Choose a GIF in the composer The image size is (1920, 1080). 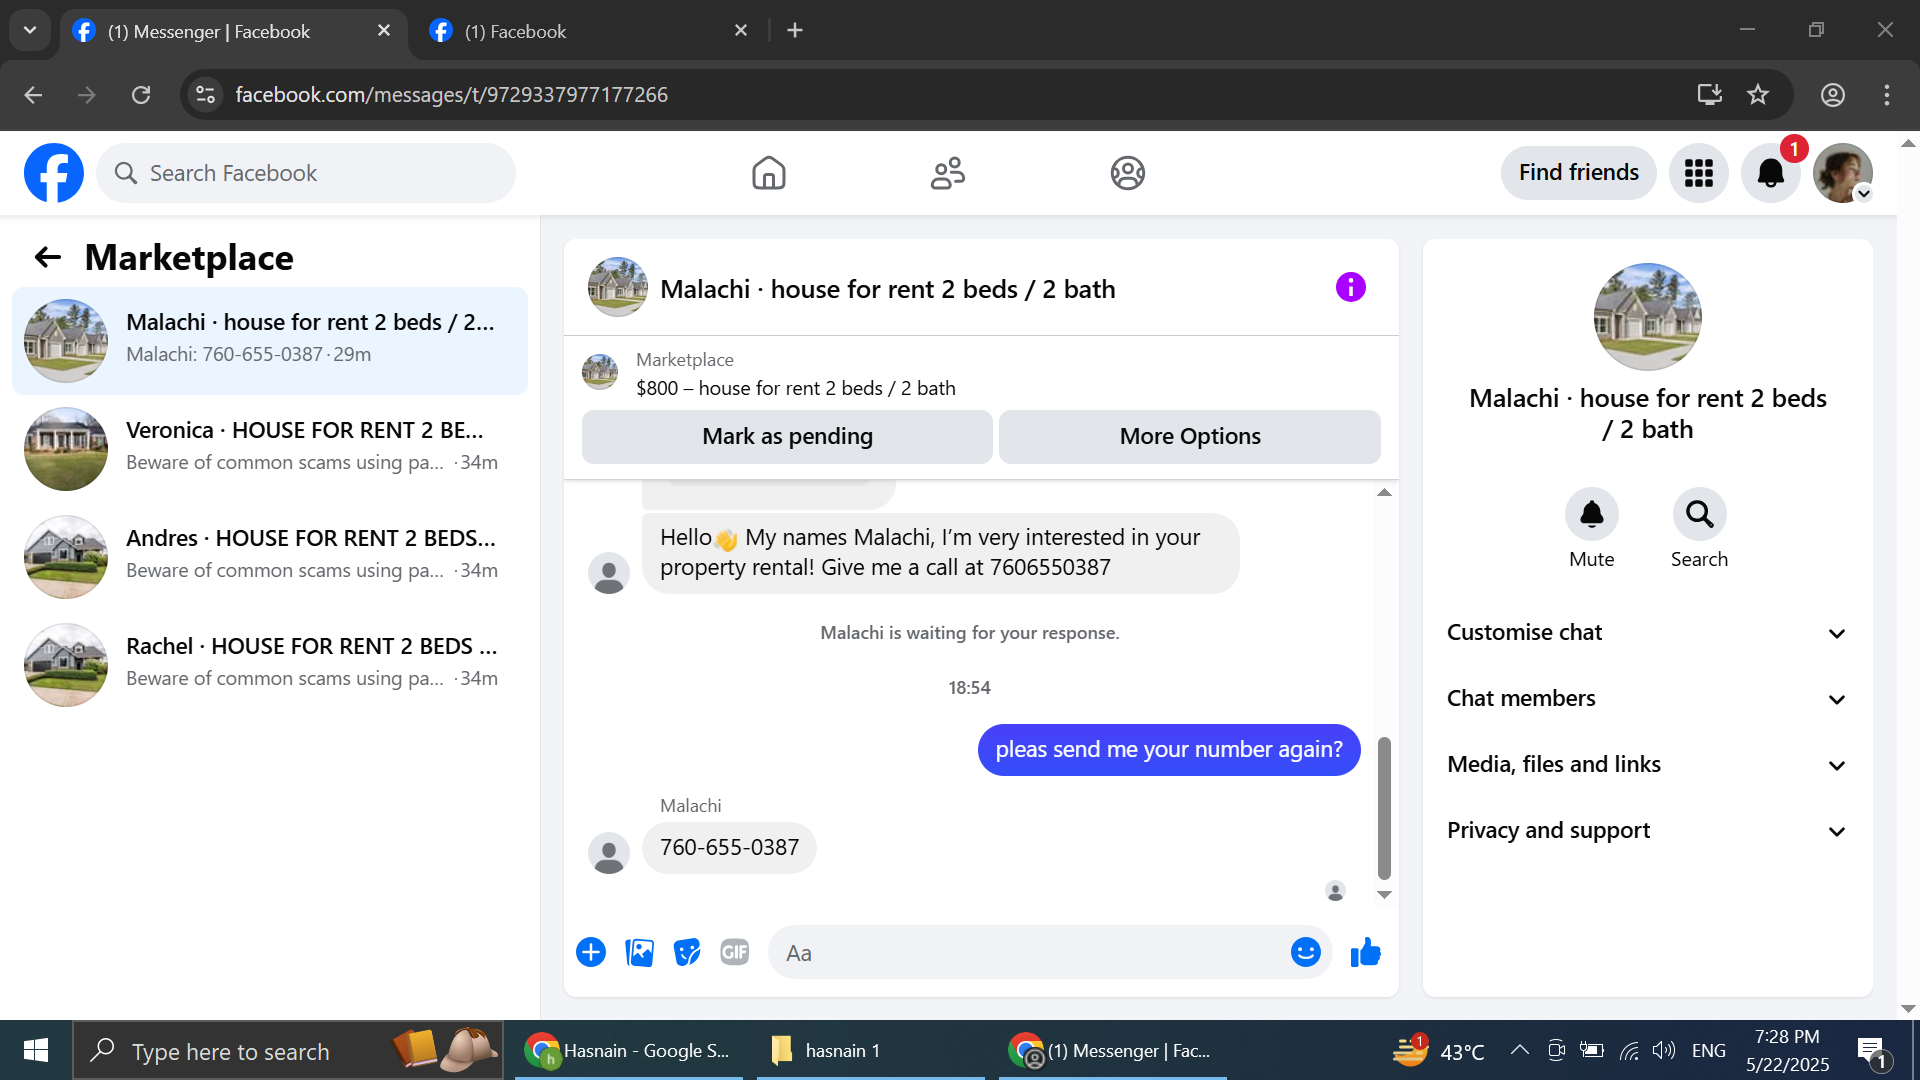735,952
